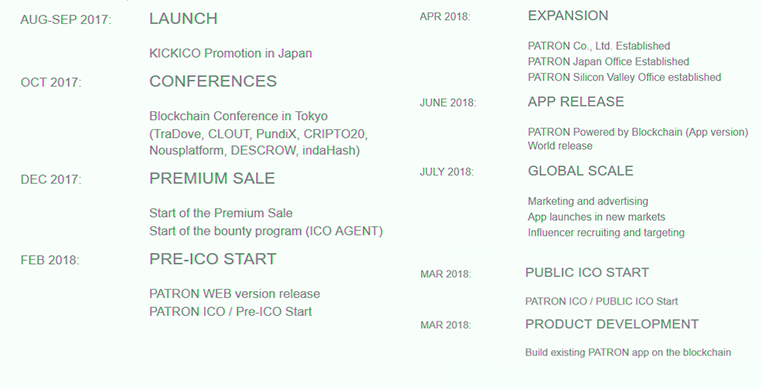Select the PUBLIC ICO START heading
Image resolution: width=761 pixels, height=389 pixels.
(587, 273)
